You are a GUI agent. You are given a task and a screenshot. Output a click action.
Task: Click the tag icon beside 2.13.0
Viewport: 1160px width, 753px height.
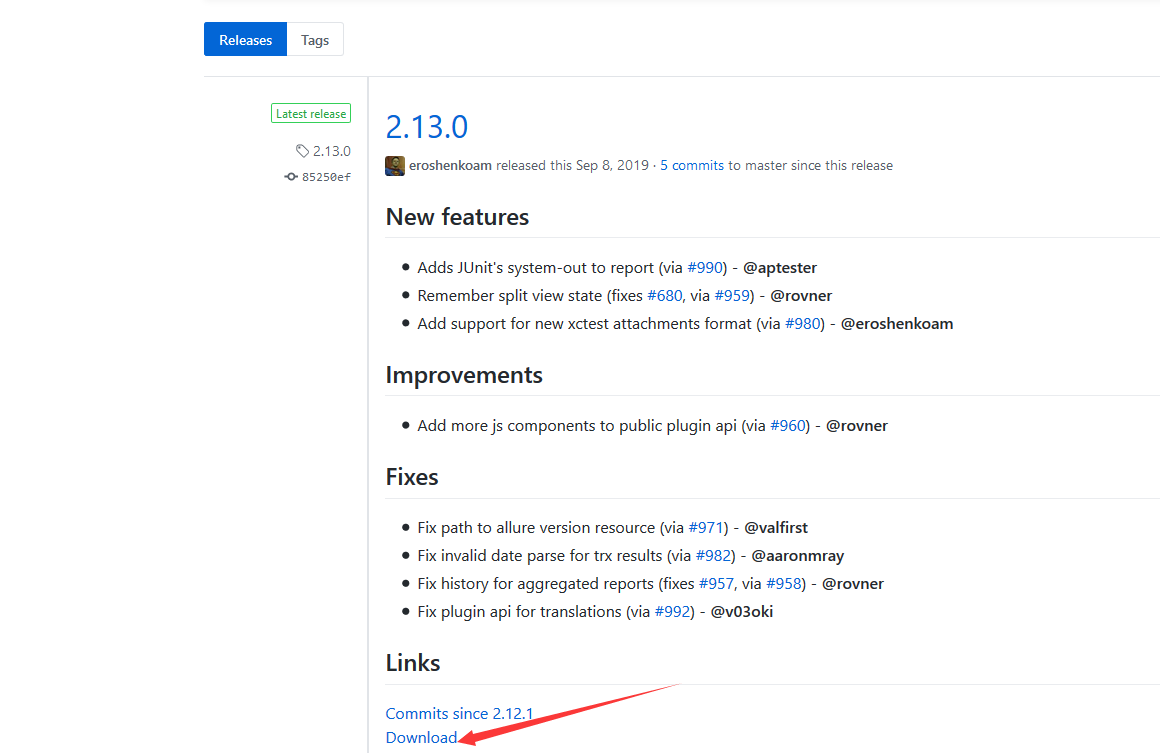click(302, 151)
